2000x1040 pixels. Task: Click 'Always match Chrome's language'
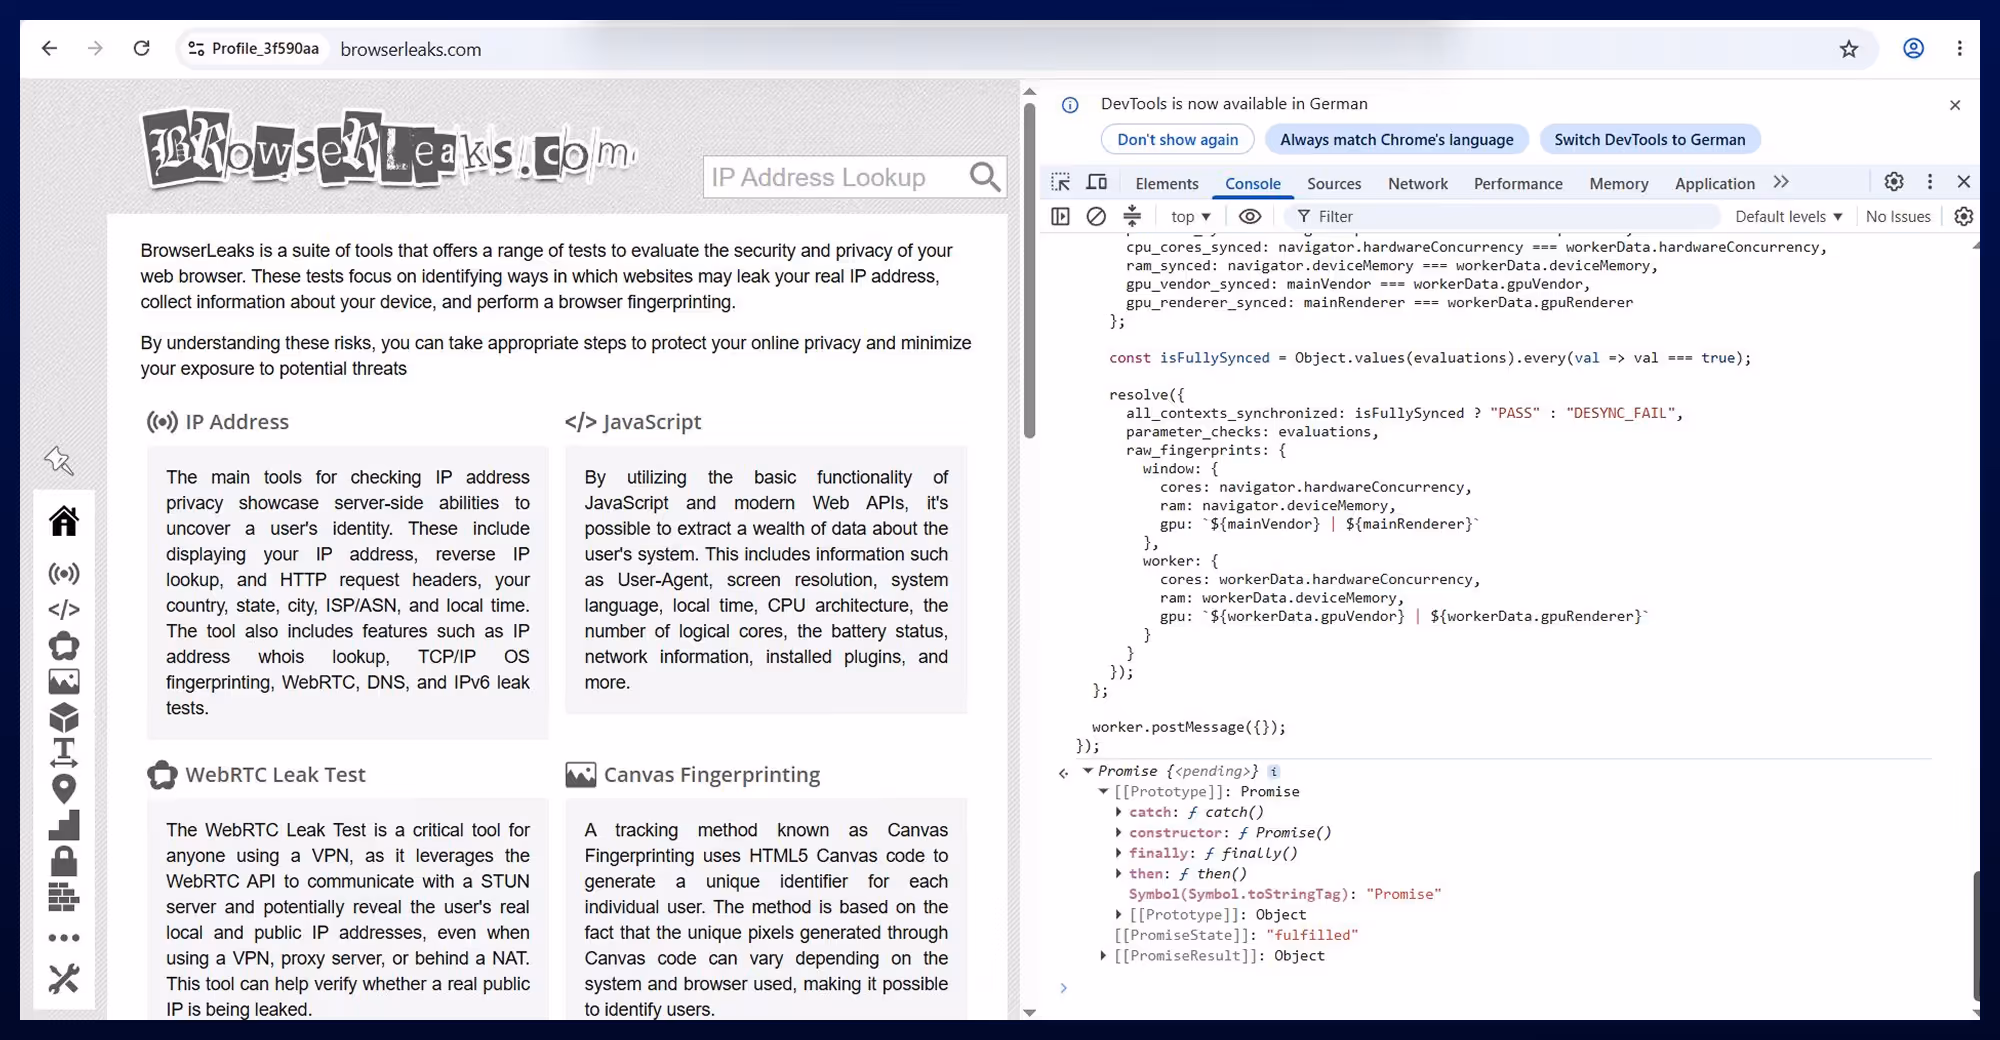[1397, 139]
